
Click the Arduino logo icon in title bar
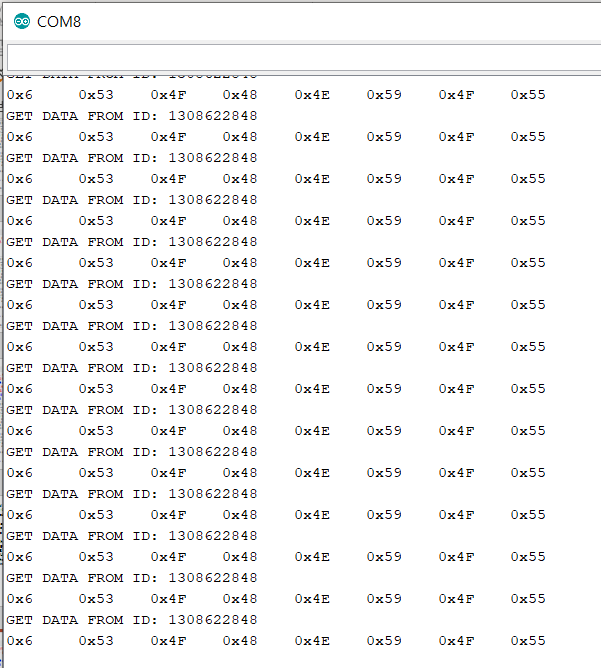(22, 21)
